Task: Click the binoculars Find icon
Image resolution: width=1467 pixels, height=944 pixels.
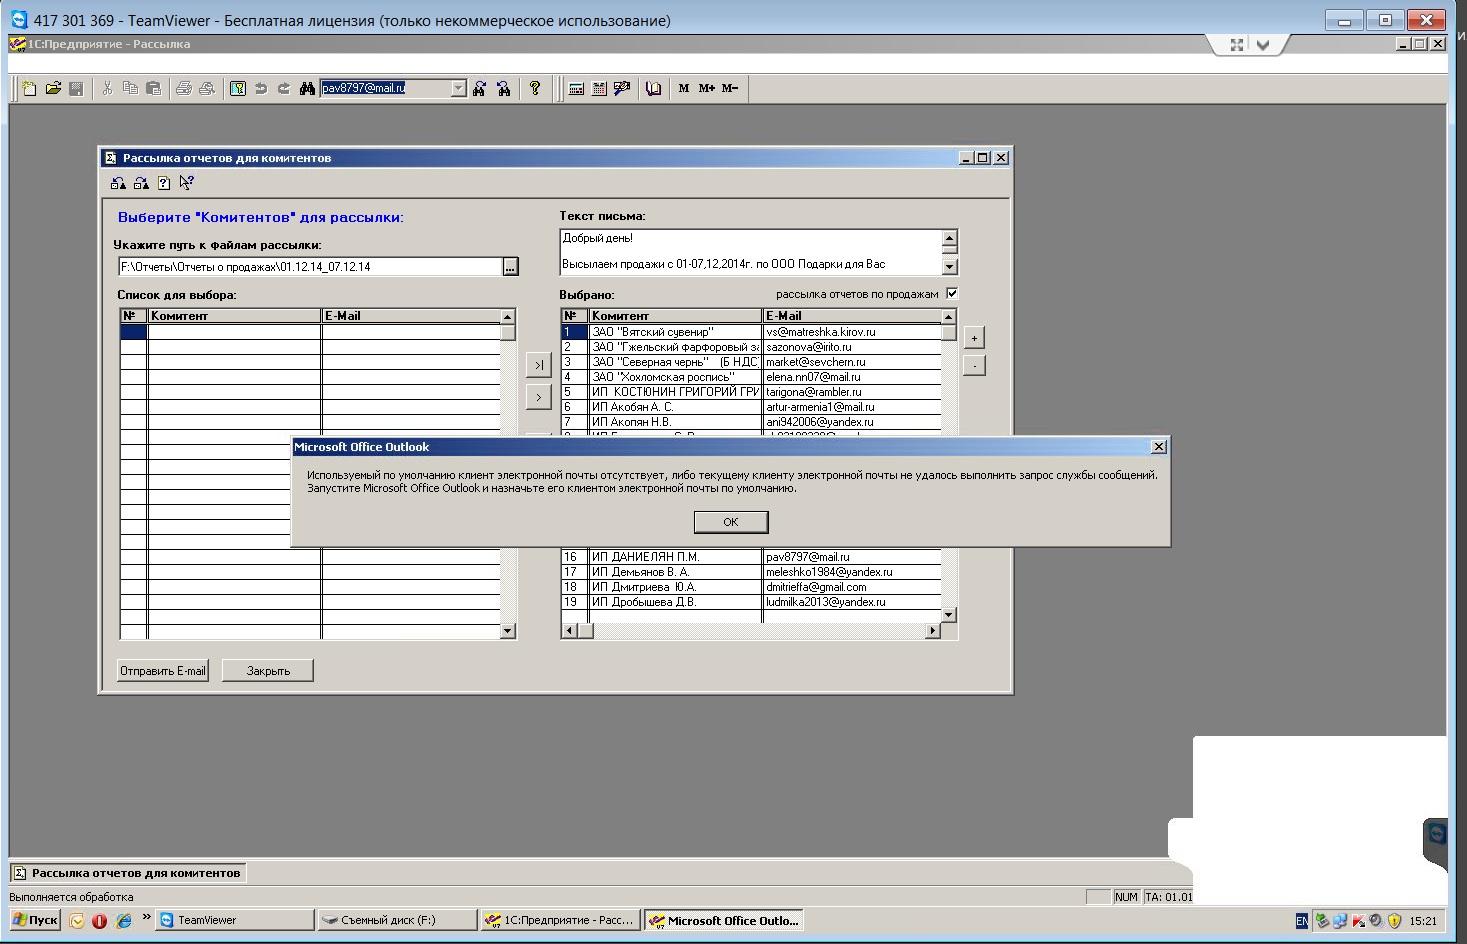Action: tap(307, 88)
